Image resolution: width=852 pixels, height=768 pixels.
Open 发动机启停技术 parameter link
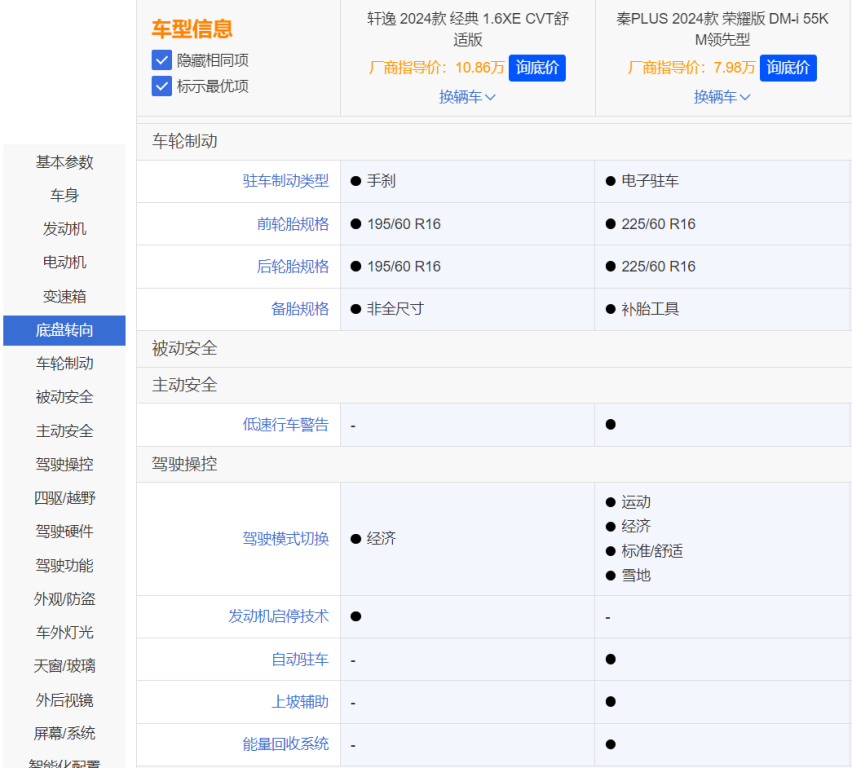point(278,616)
